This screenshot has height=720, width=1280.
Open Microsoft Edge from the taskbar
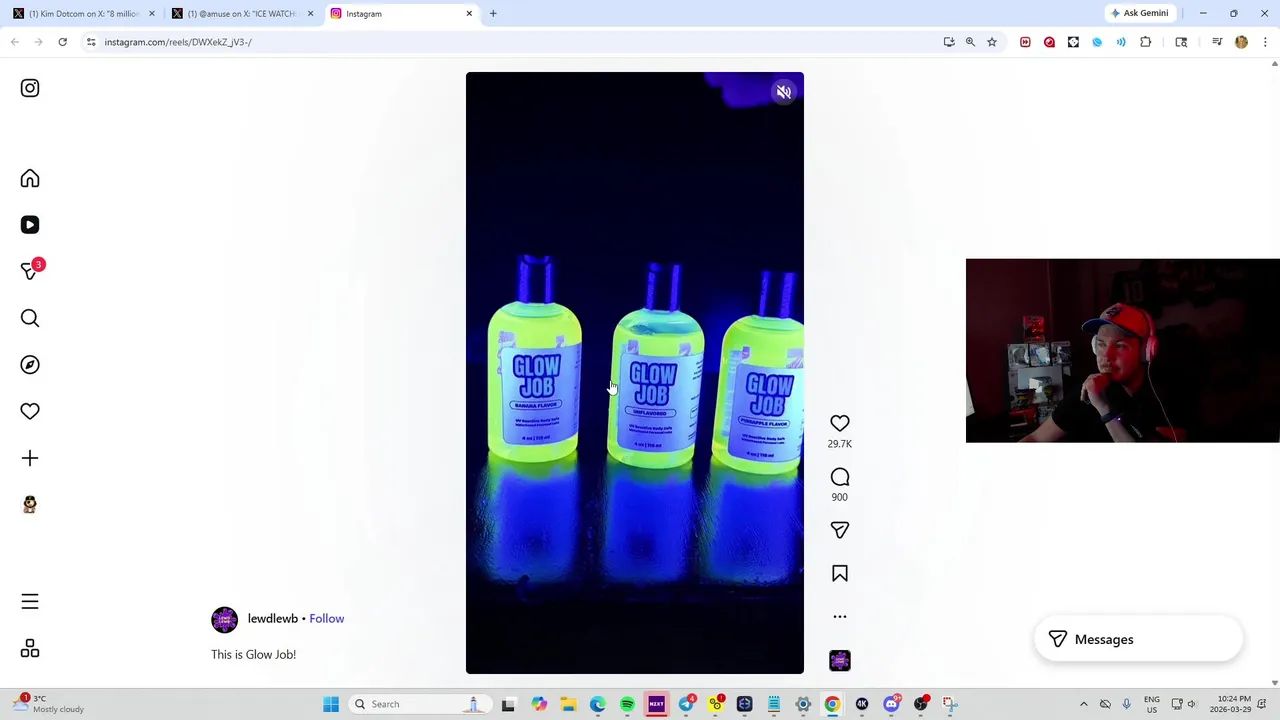[598, 704]
